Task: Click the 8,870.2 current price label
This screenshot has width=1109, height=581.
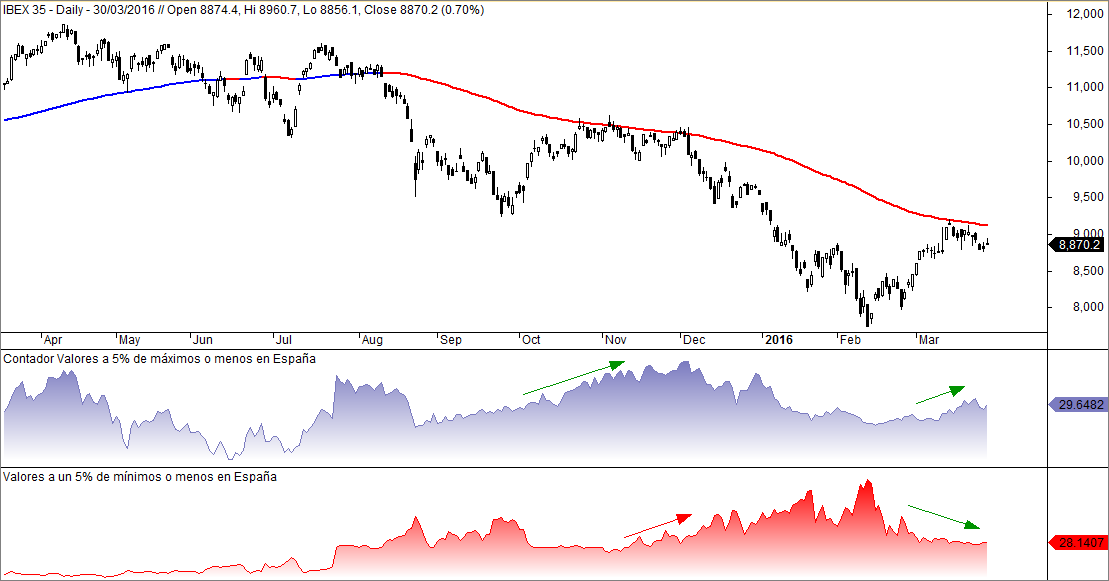Action: tap(1076, 245)
